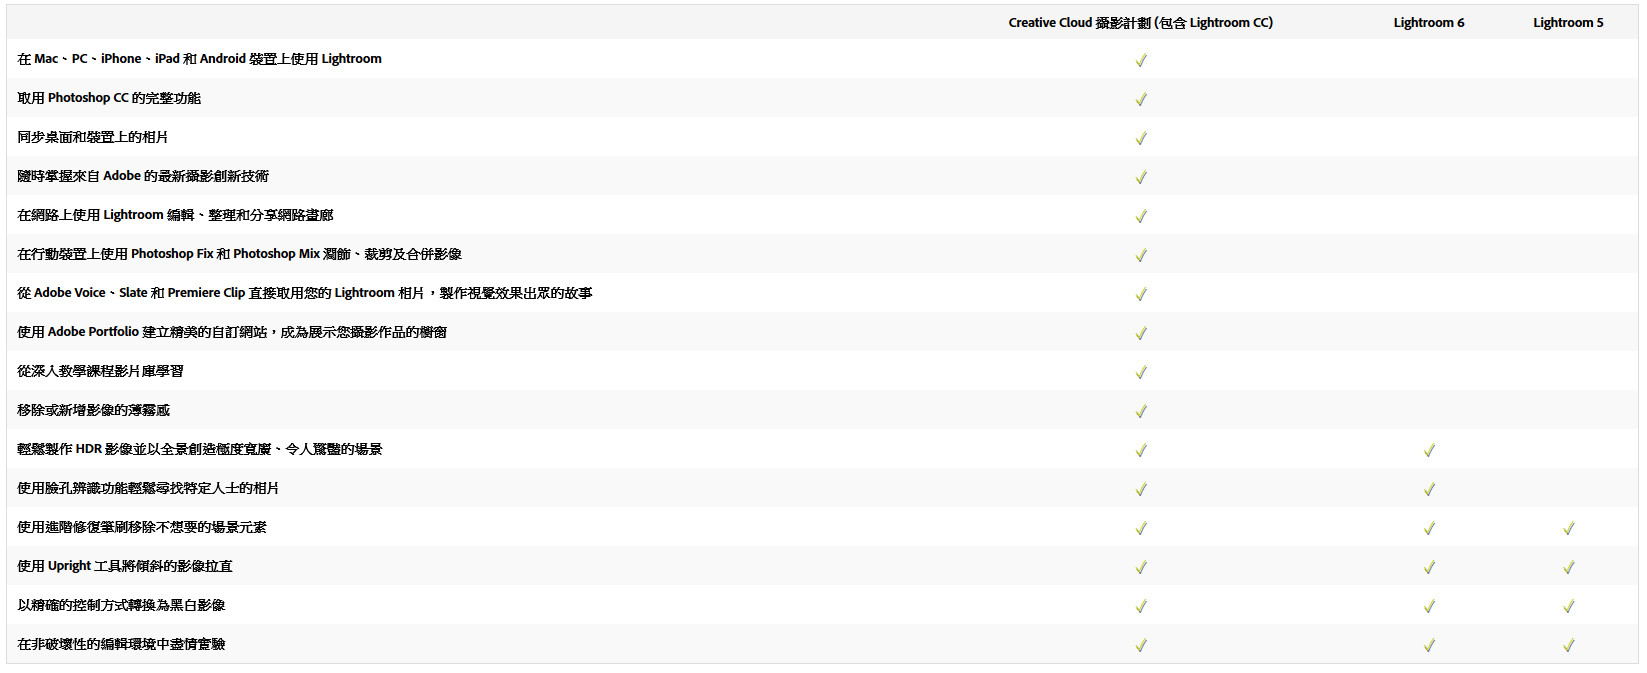This screenshot has width=1647, height=673.
Task: Select text "以精確的控制方式轉換為黑白影像"
Action: (x=121, y=605)
